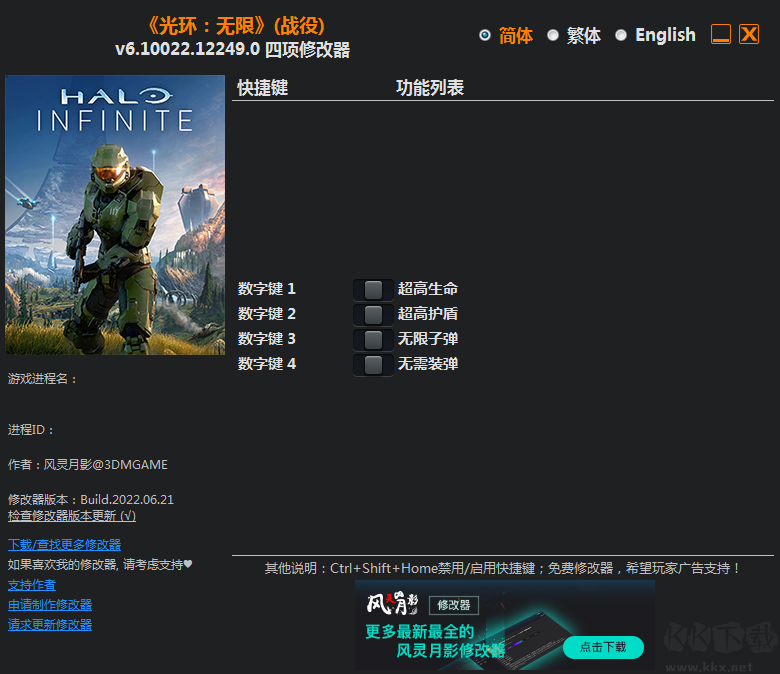Select the 简体 language radio button
The width and height of the screenshot is (780, 674).
[x=485, y=35]
